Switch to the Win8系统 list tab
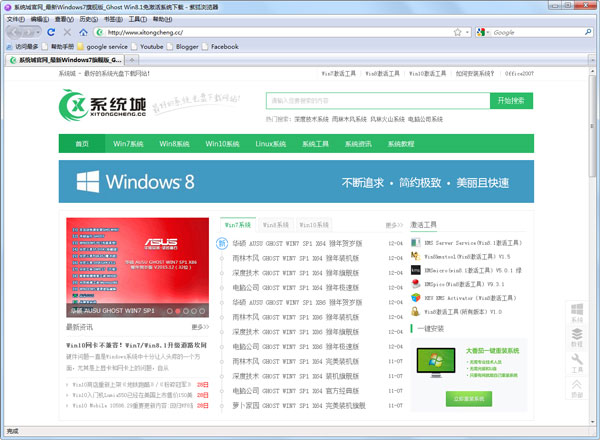The height and width of the screenshot is (440, 600). click(x=276, y=225)
